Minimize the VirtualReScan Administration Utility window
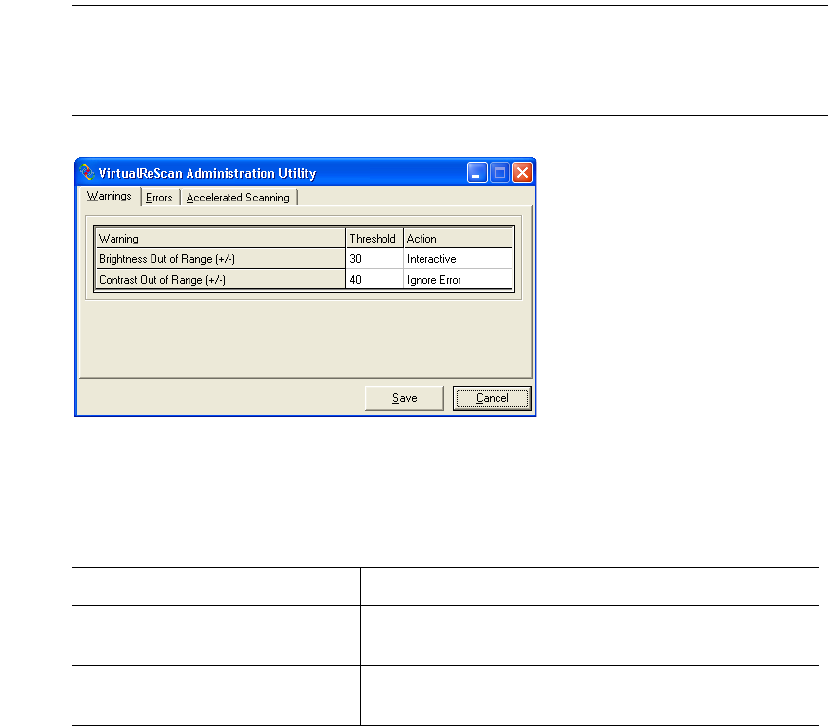This screenshot has width=828, height=726. click(477, 173)
